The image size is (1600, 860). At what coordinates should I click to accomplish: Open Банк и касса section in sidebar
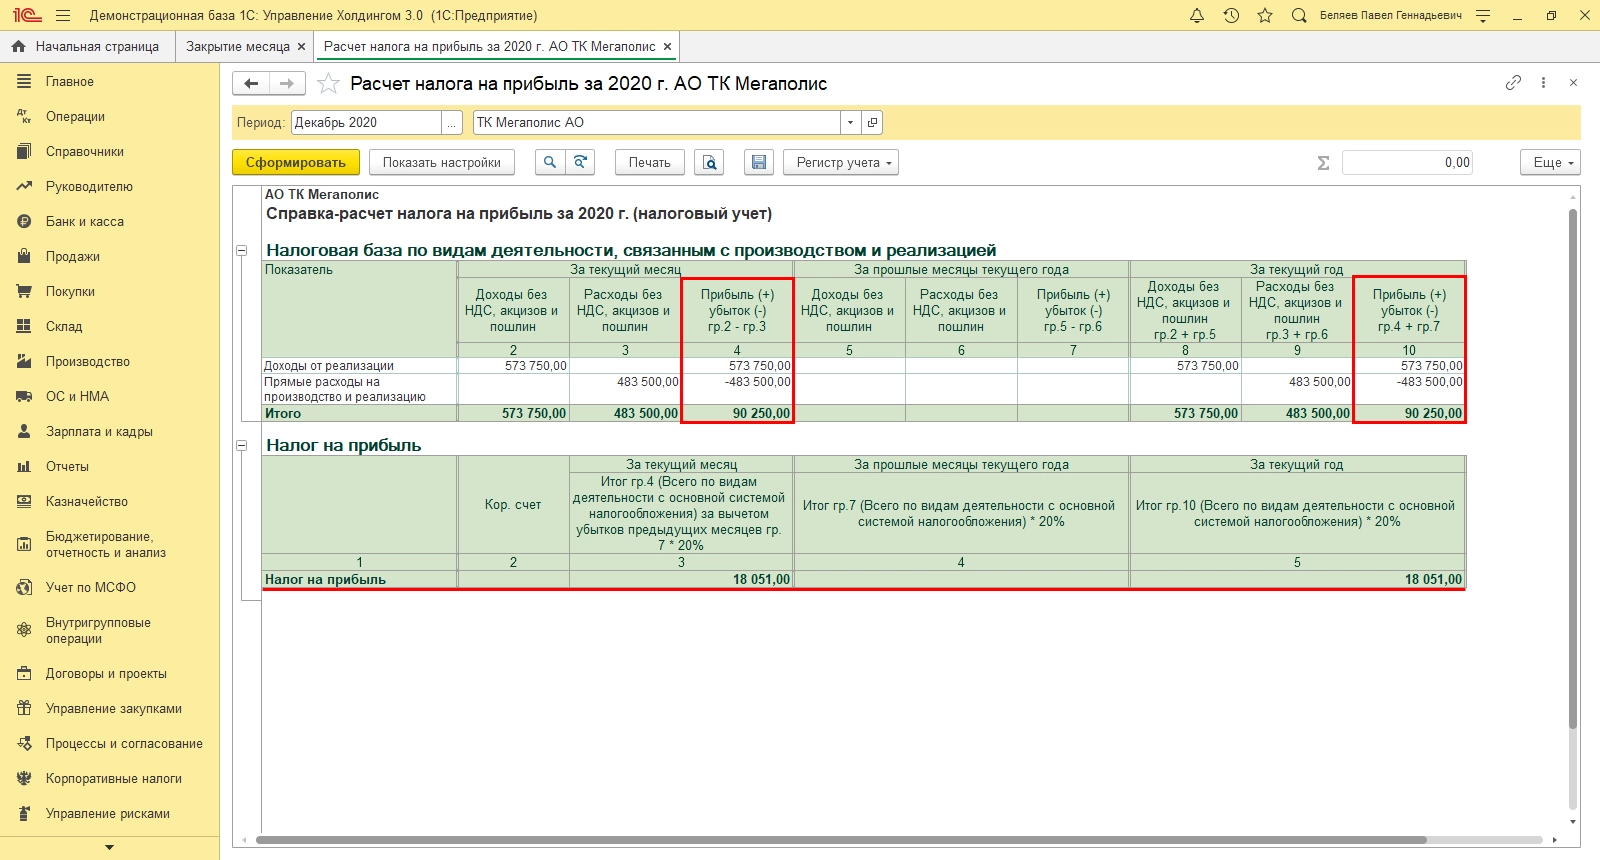84,221
